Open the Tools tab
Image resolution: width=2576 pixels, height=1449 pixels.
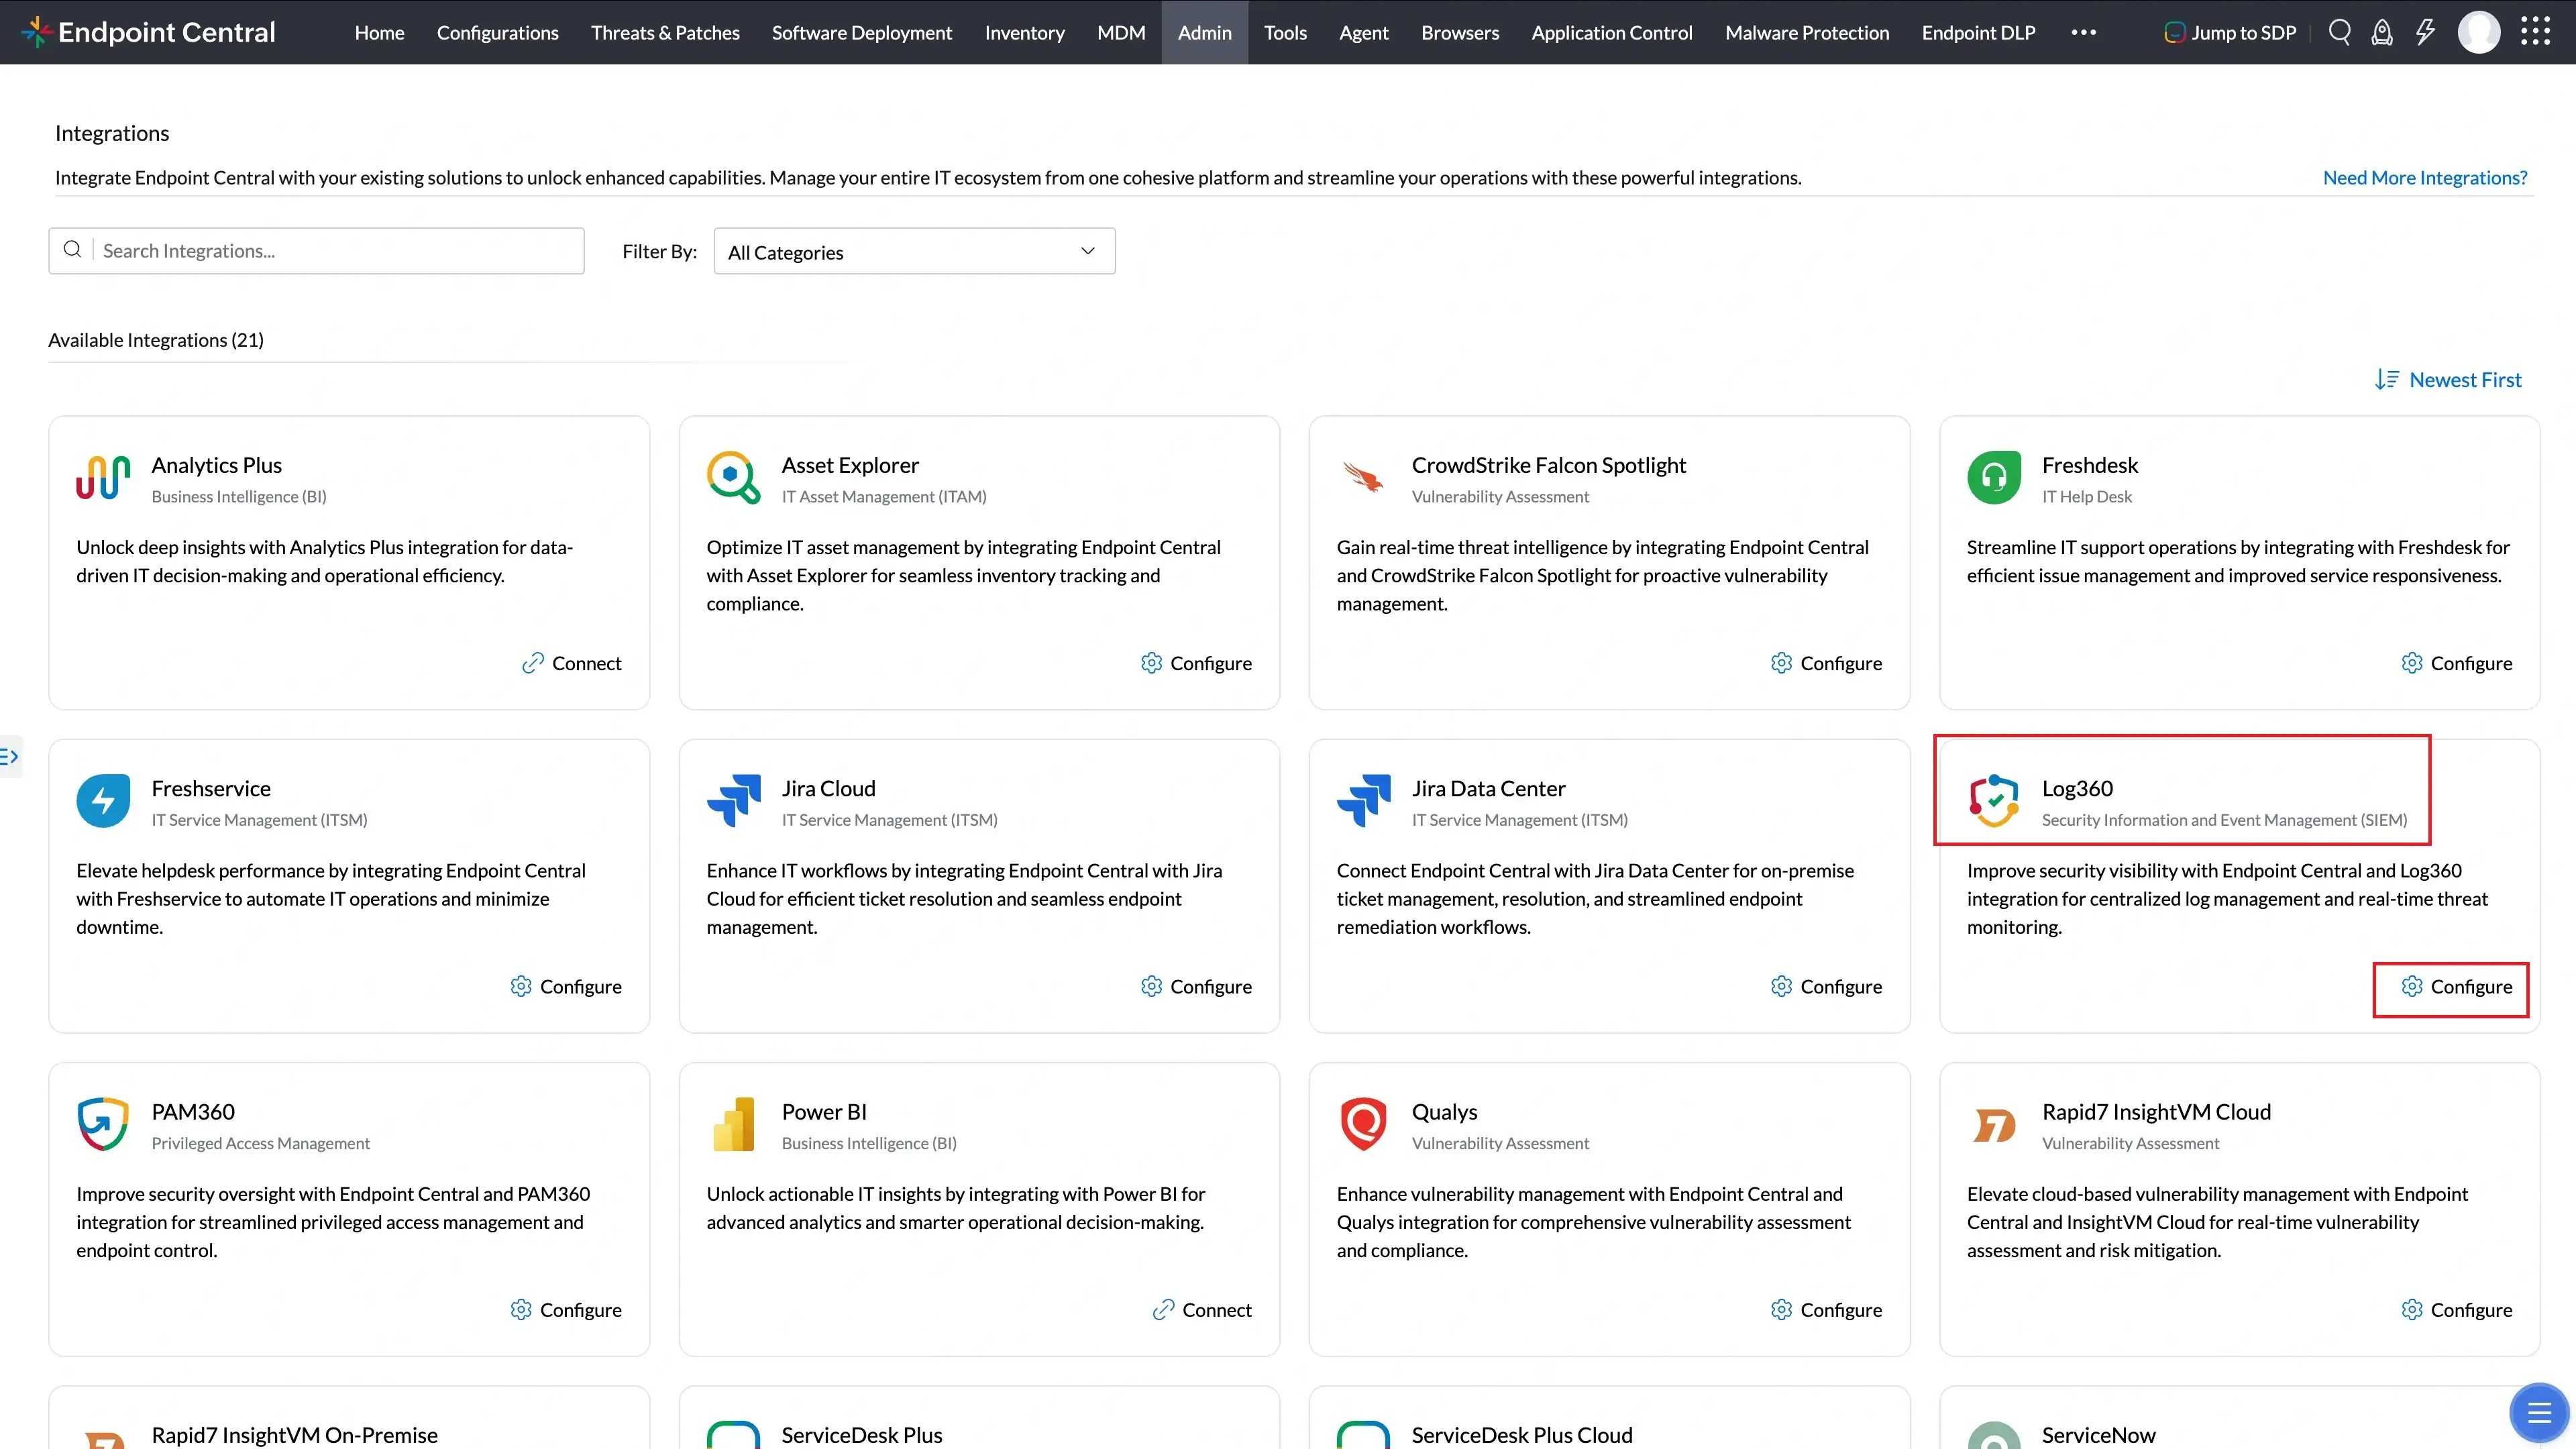click(x=1285, y=32)
